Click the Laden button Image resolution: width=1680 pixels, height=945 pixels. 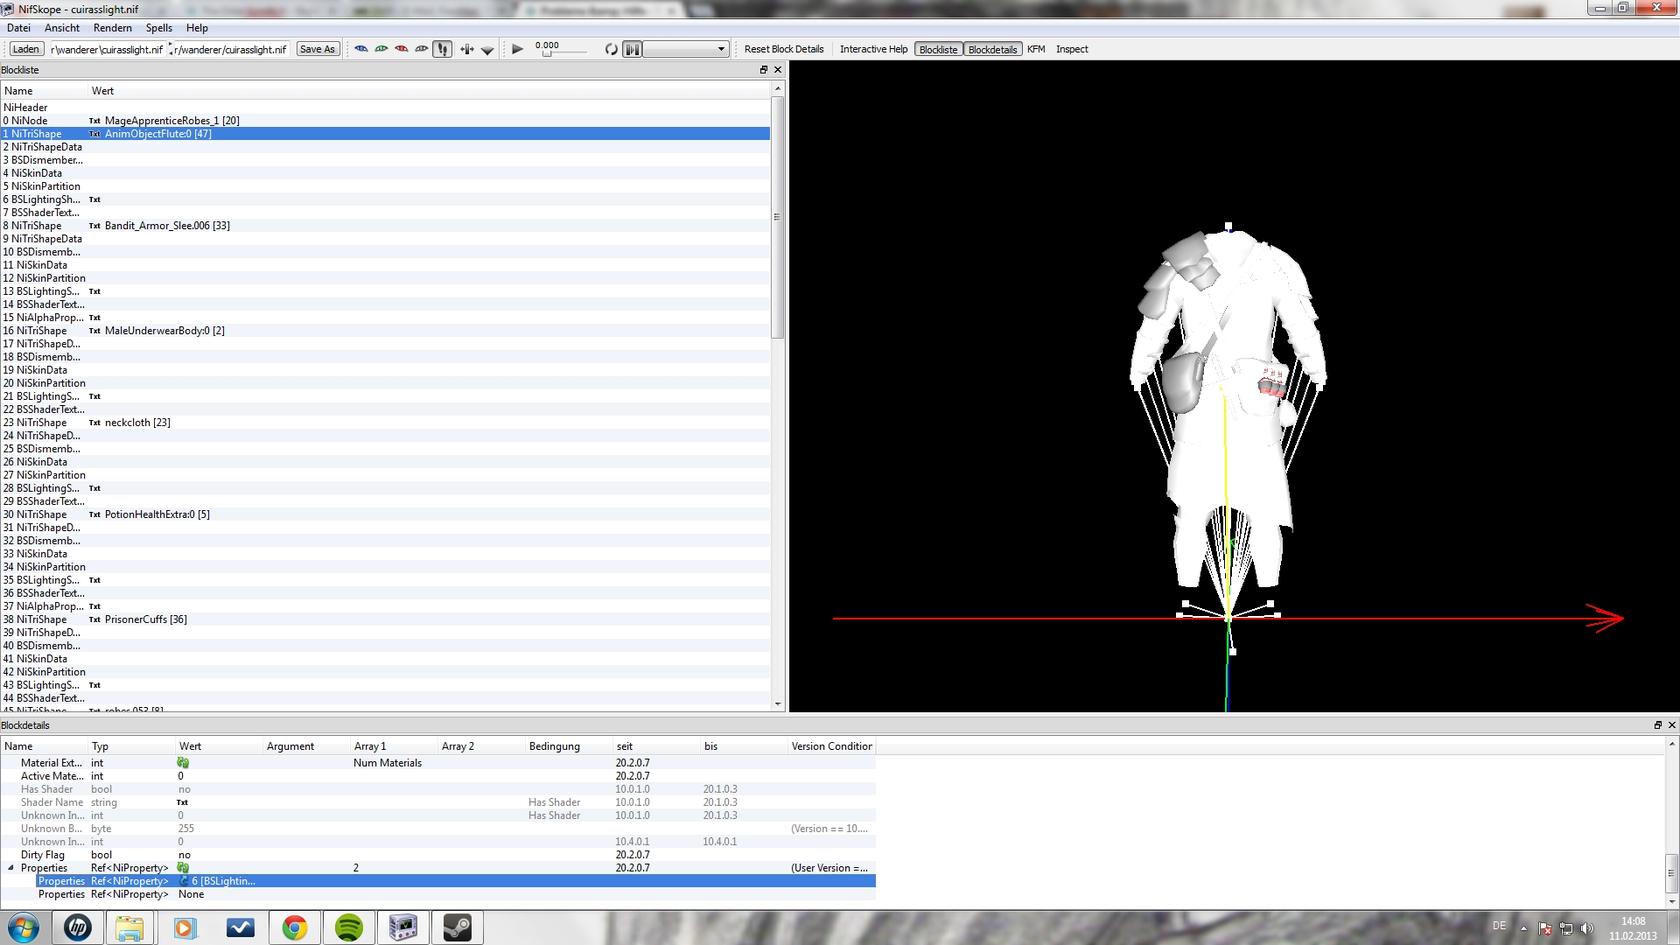pyautogui.click(x=26, y=49)
